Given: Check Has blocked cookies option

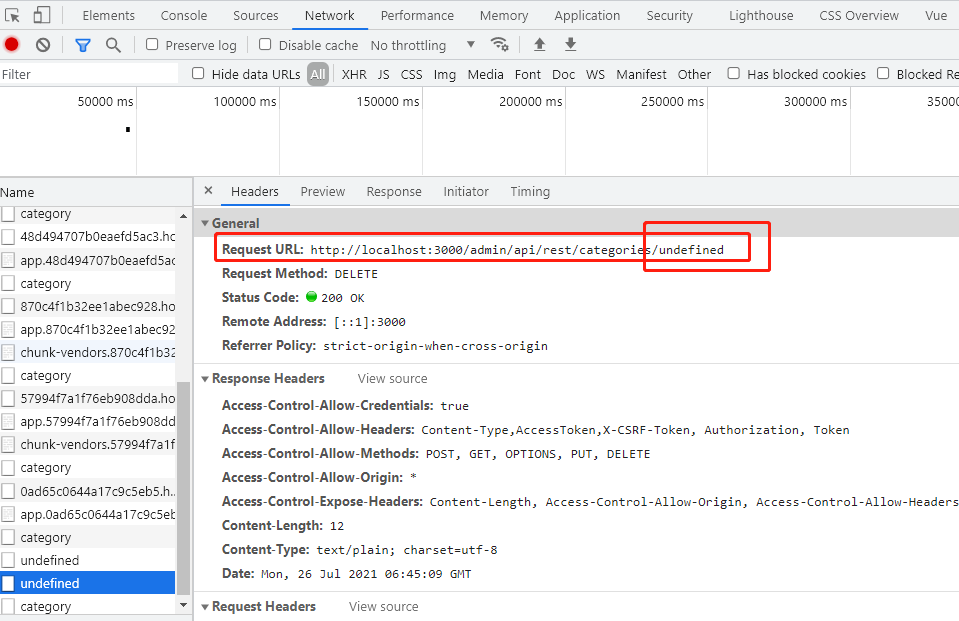Looking at the screenshot, I should (x=733, y=73).
